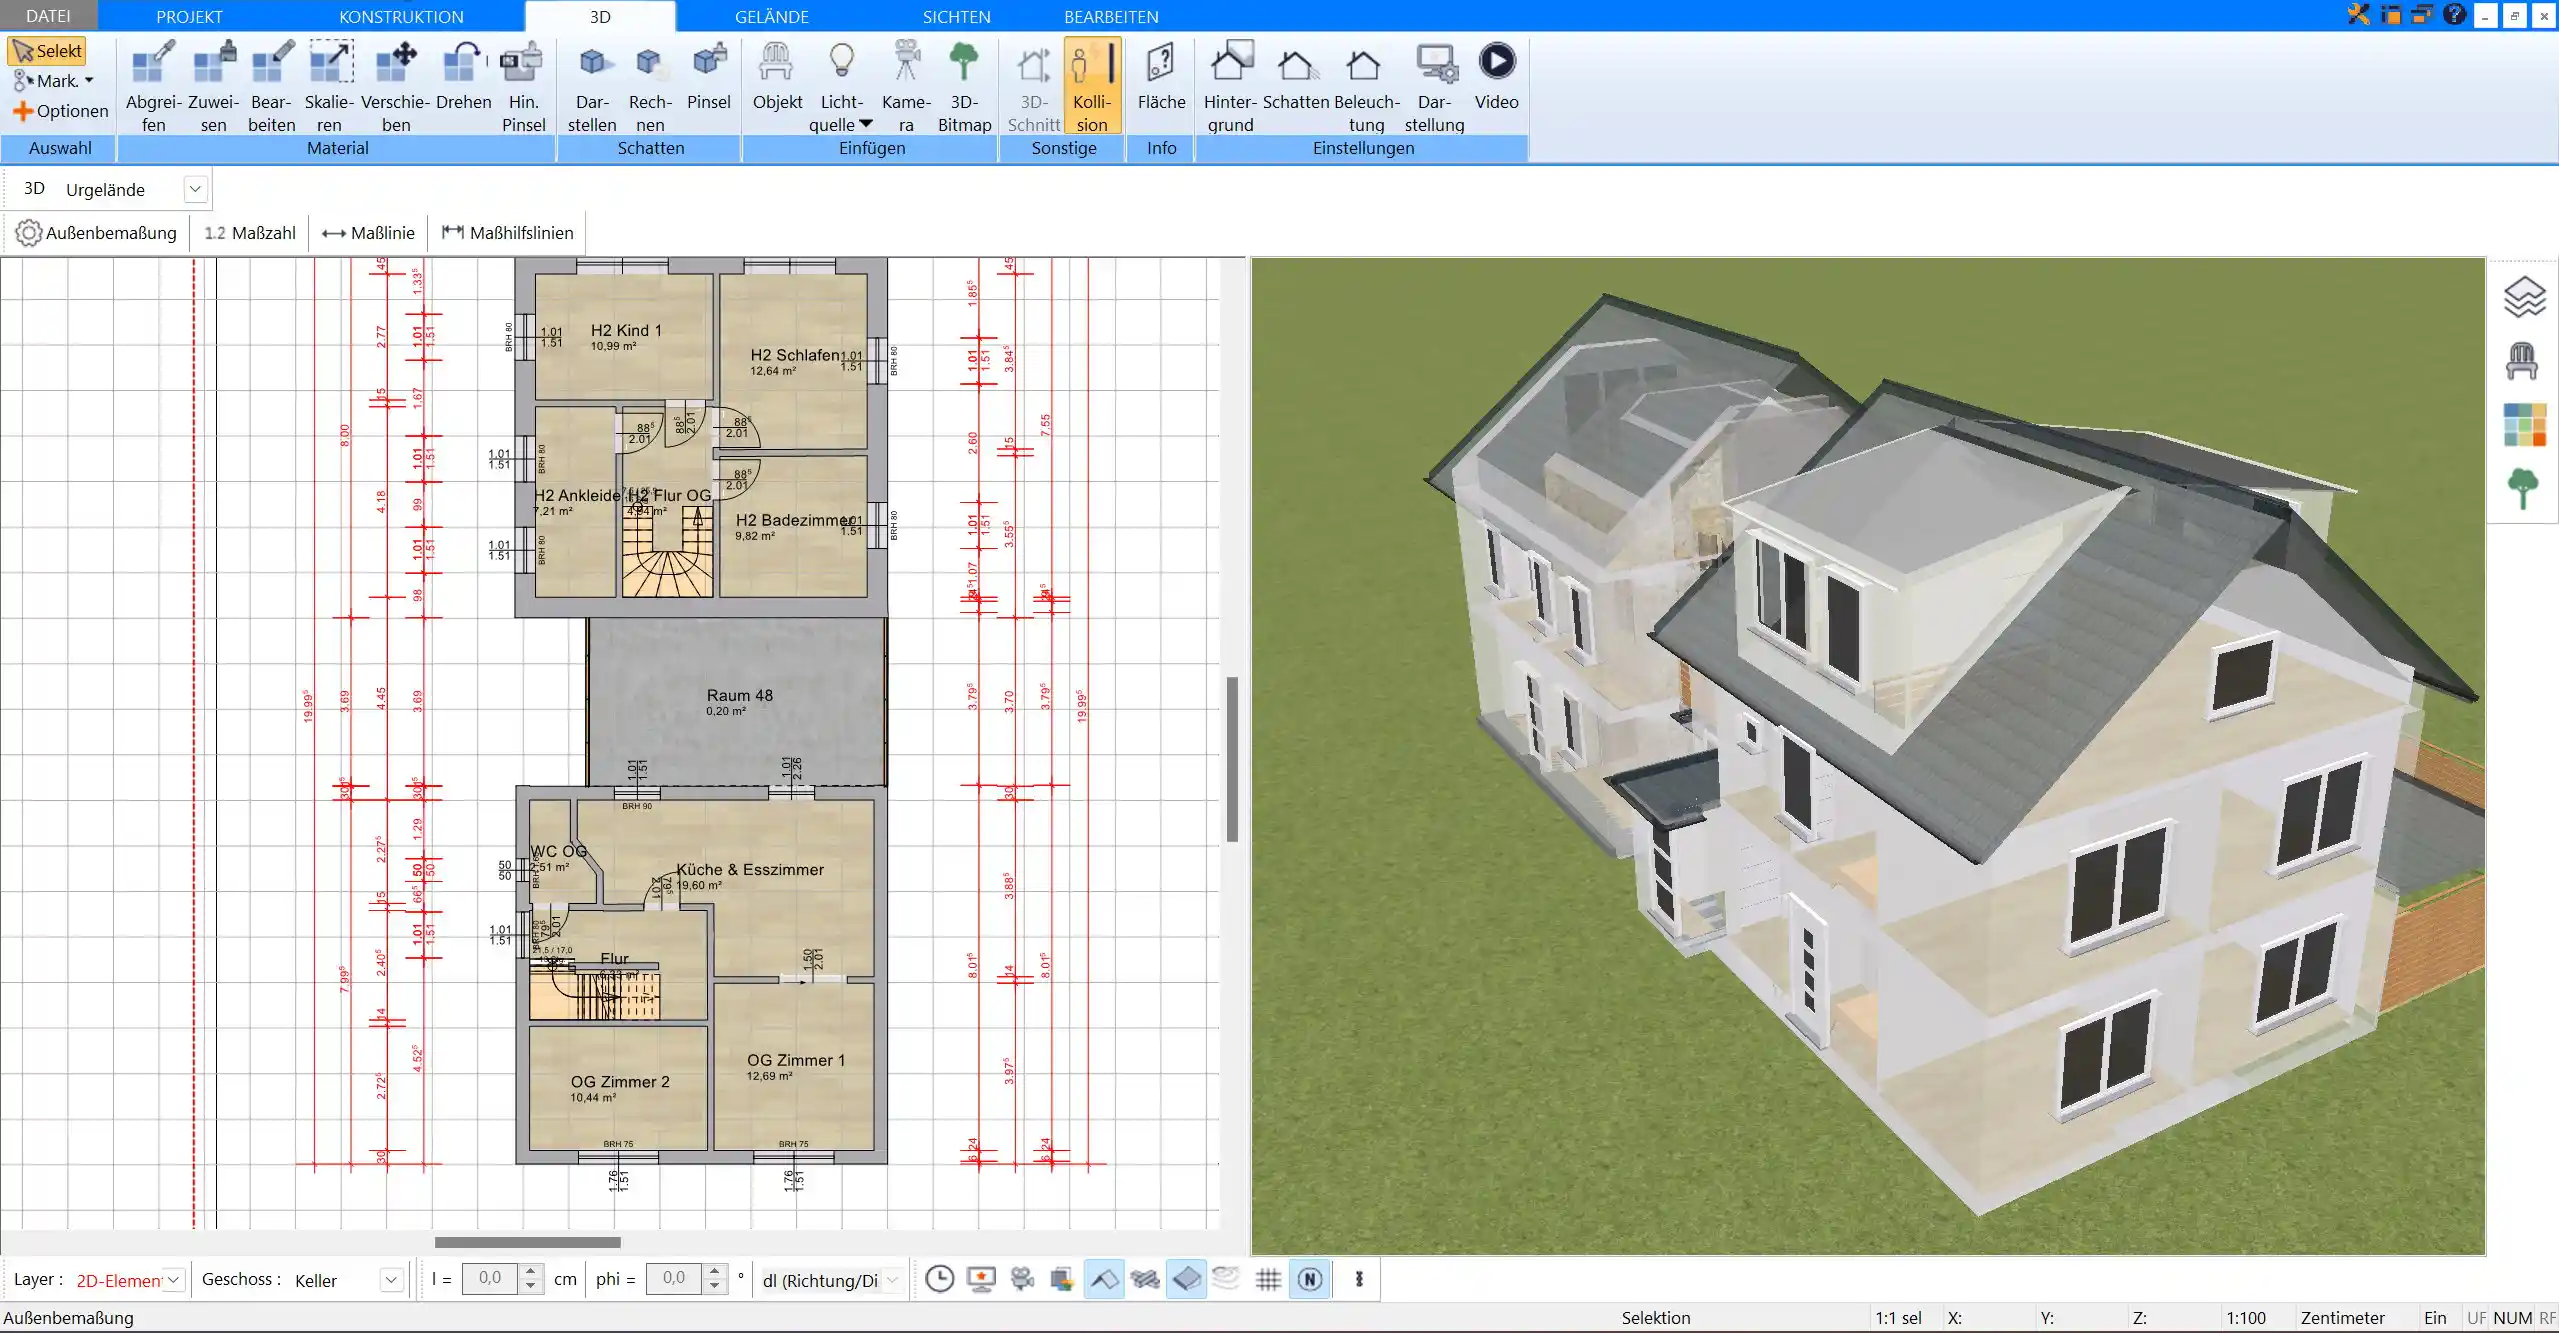This screenshot has width=2559, height=1333.
Task: Switch to the PROJEKT tab
Action: tap(189, 16)
